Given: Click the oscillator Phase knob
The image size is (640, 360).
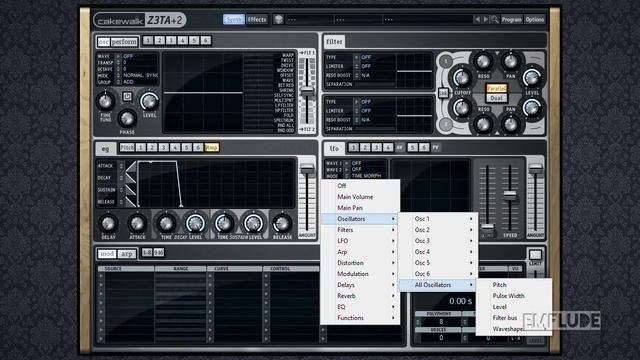Looking at the screenshot, I should 127,118.
